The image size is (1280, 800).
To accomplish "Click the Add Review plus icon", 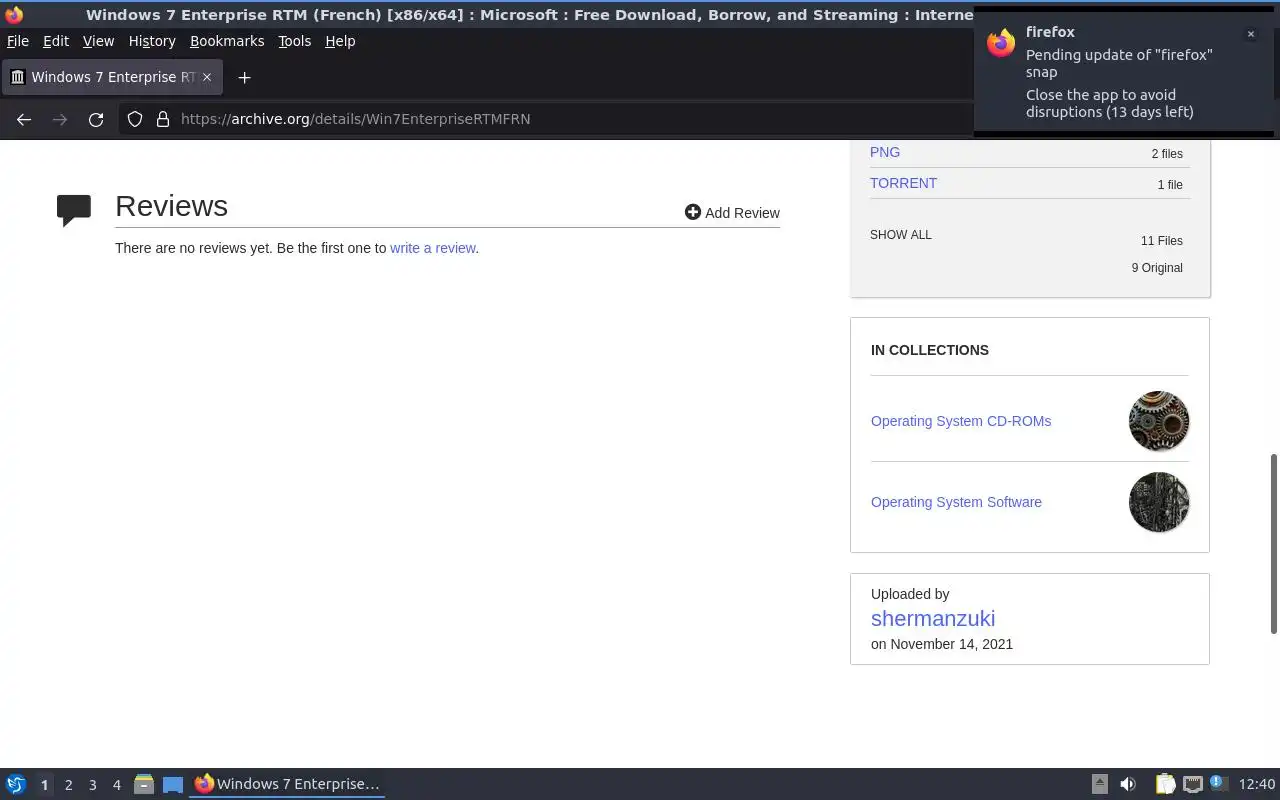I will 693,212.
